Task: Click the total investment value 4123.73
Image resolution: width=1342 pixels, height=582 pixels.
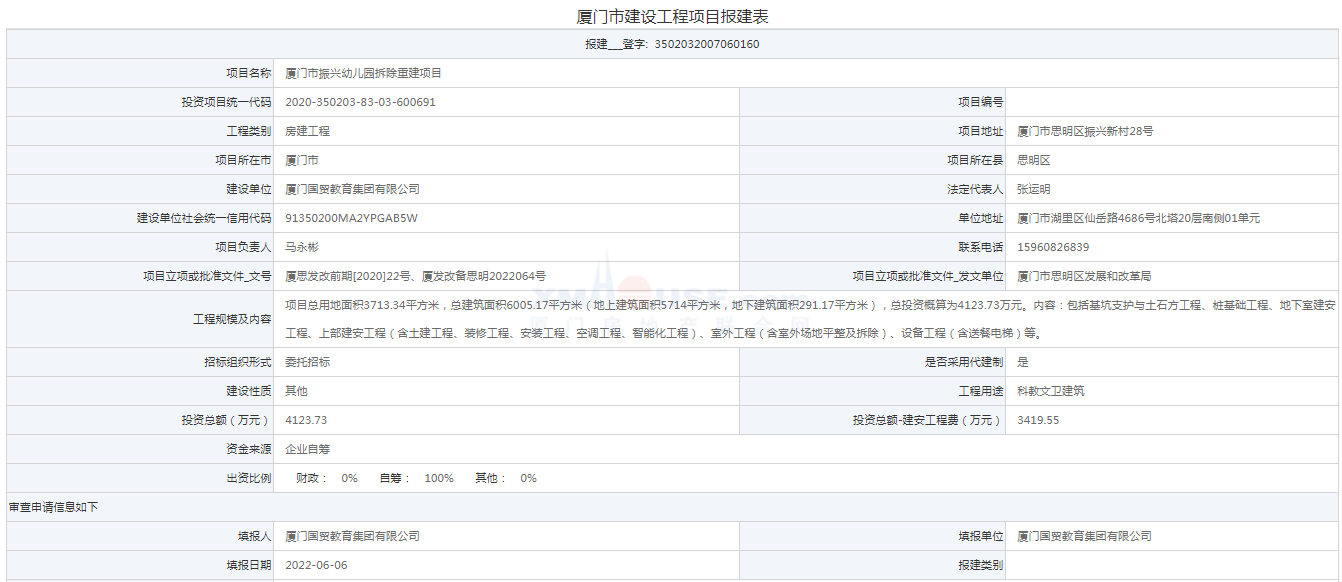Action: 306,420
